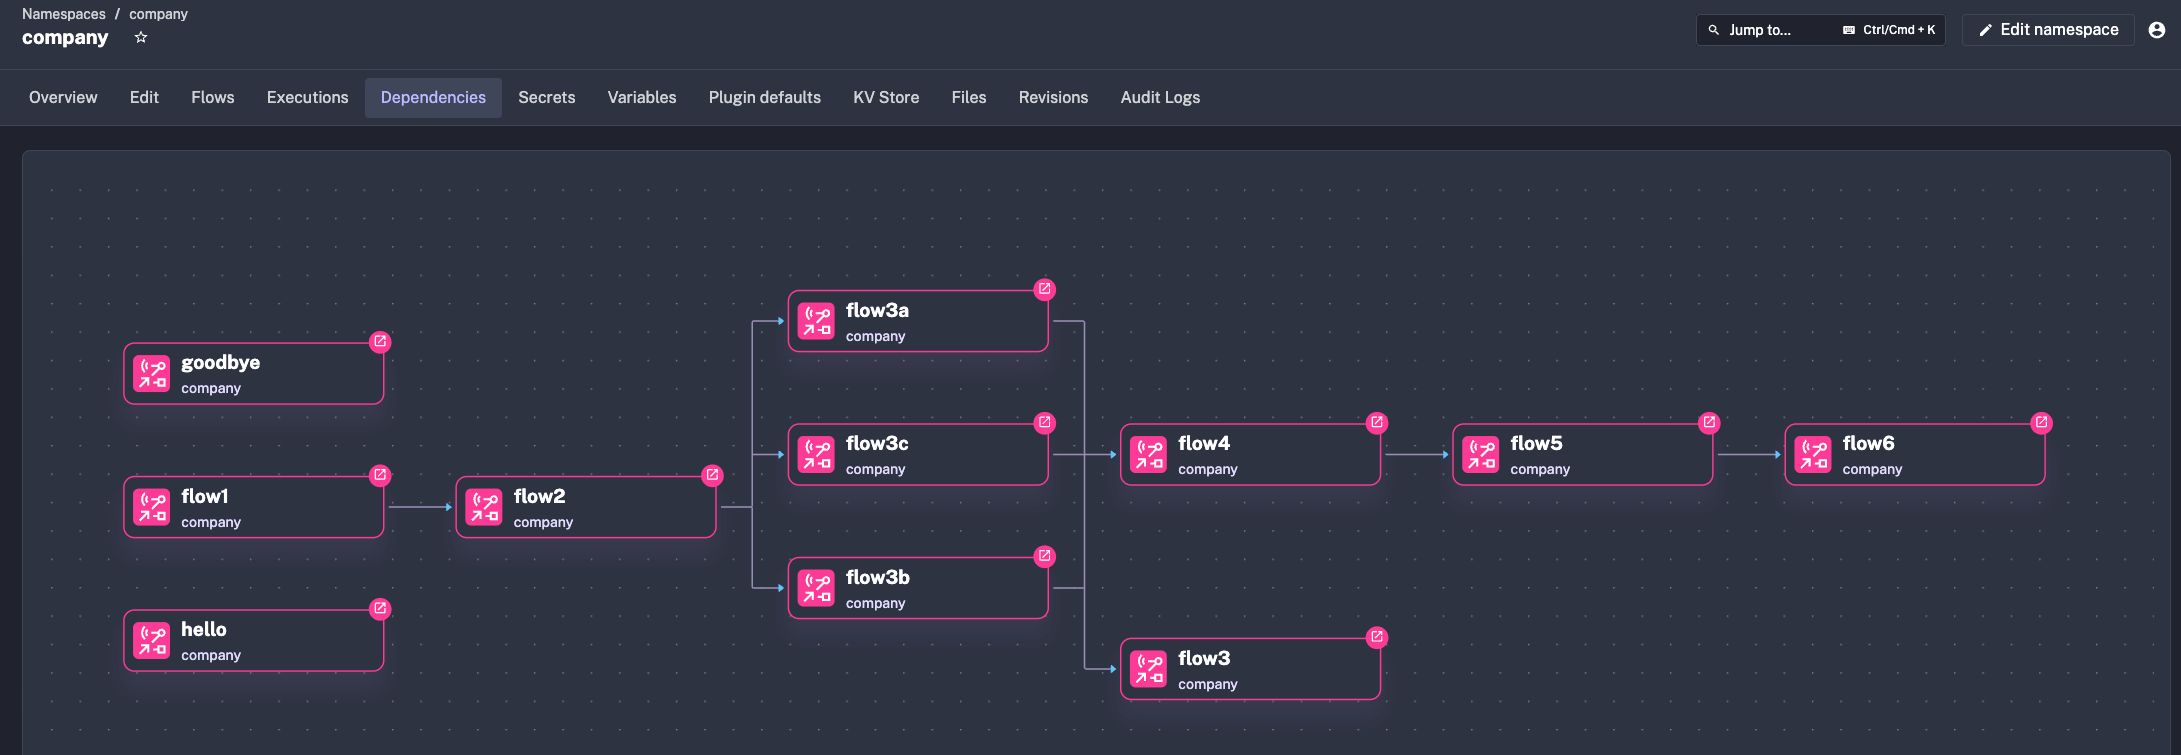Screen dimensions: 2181x755
Task: Star the company namespace as favorite
Action: point(141,38)
